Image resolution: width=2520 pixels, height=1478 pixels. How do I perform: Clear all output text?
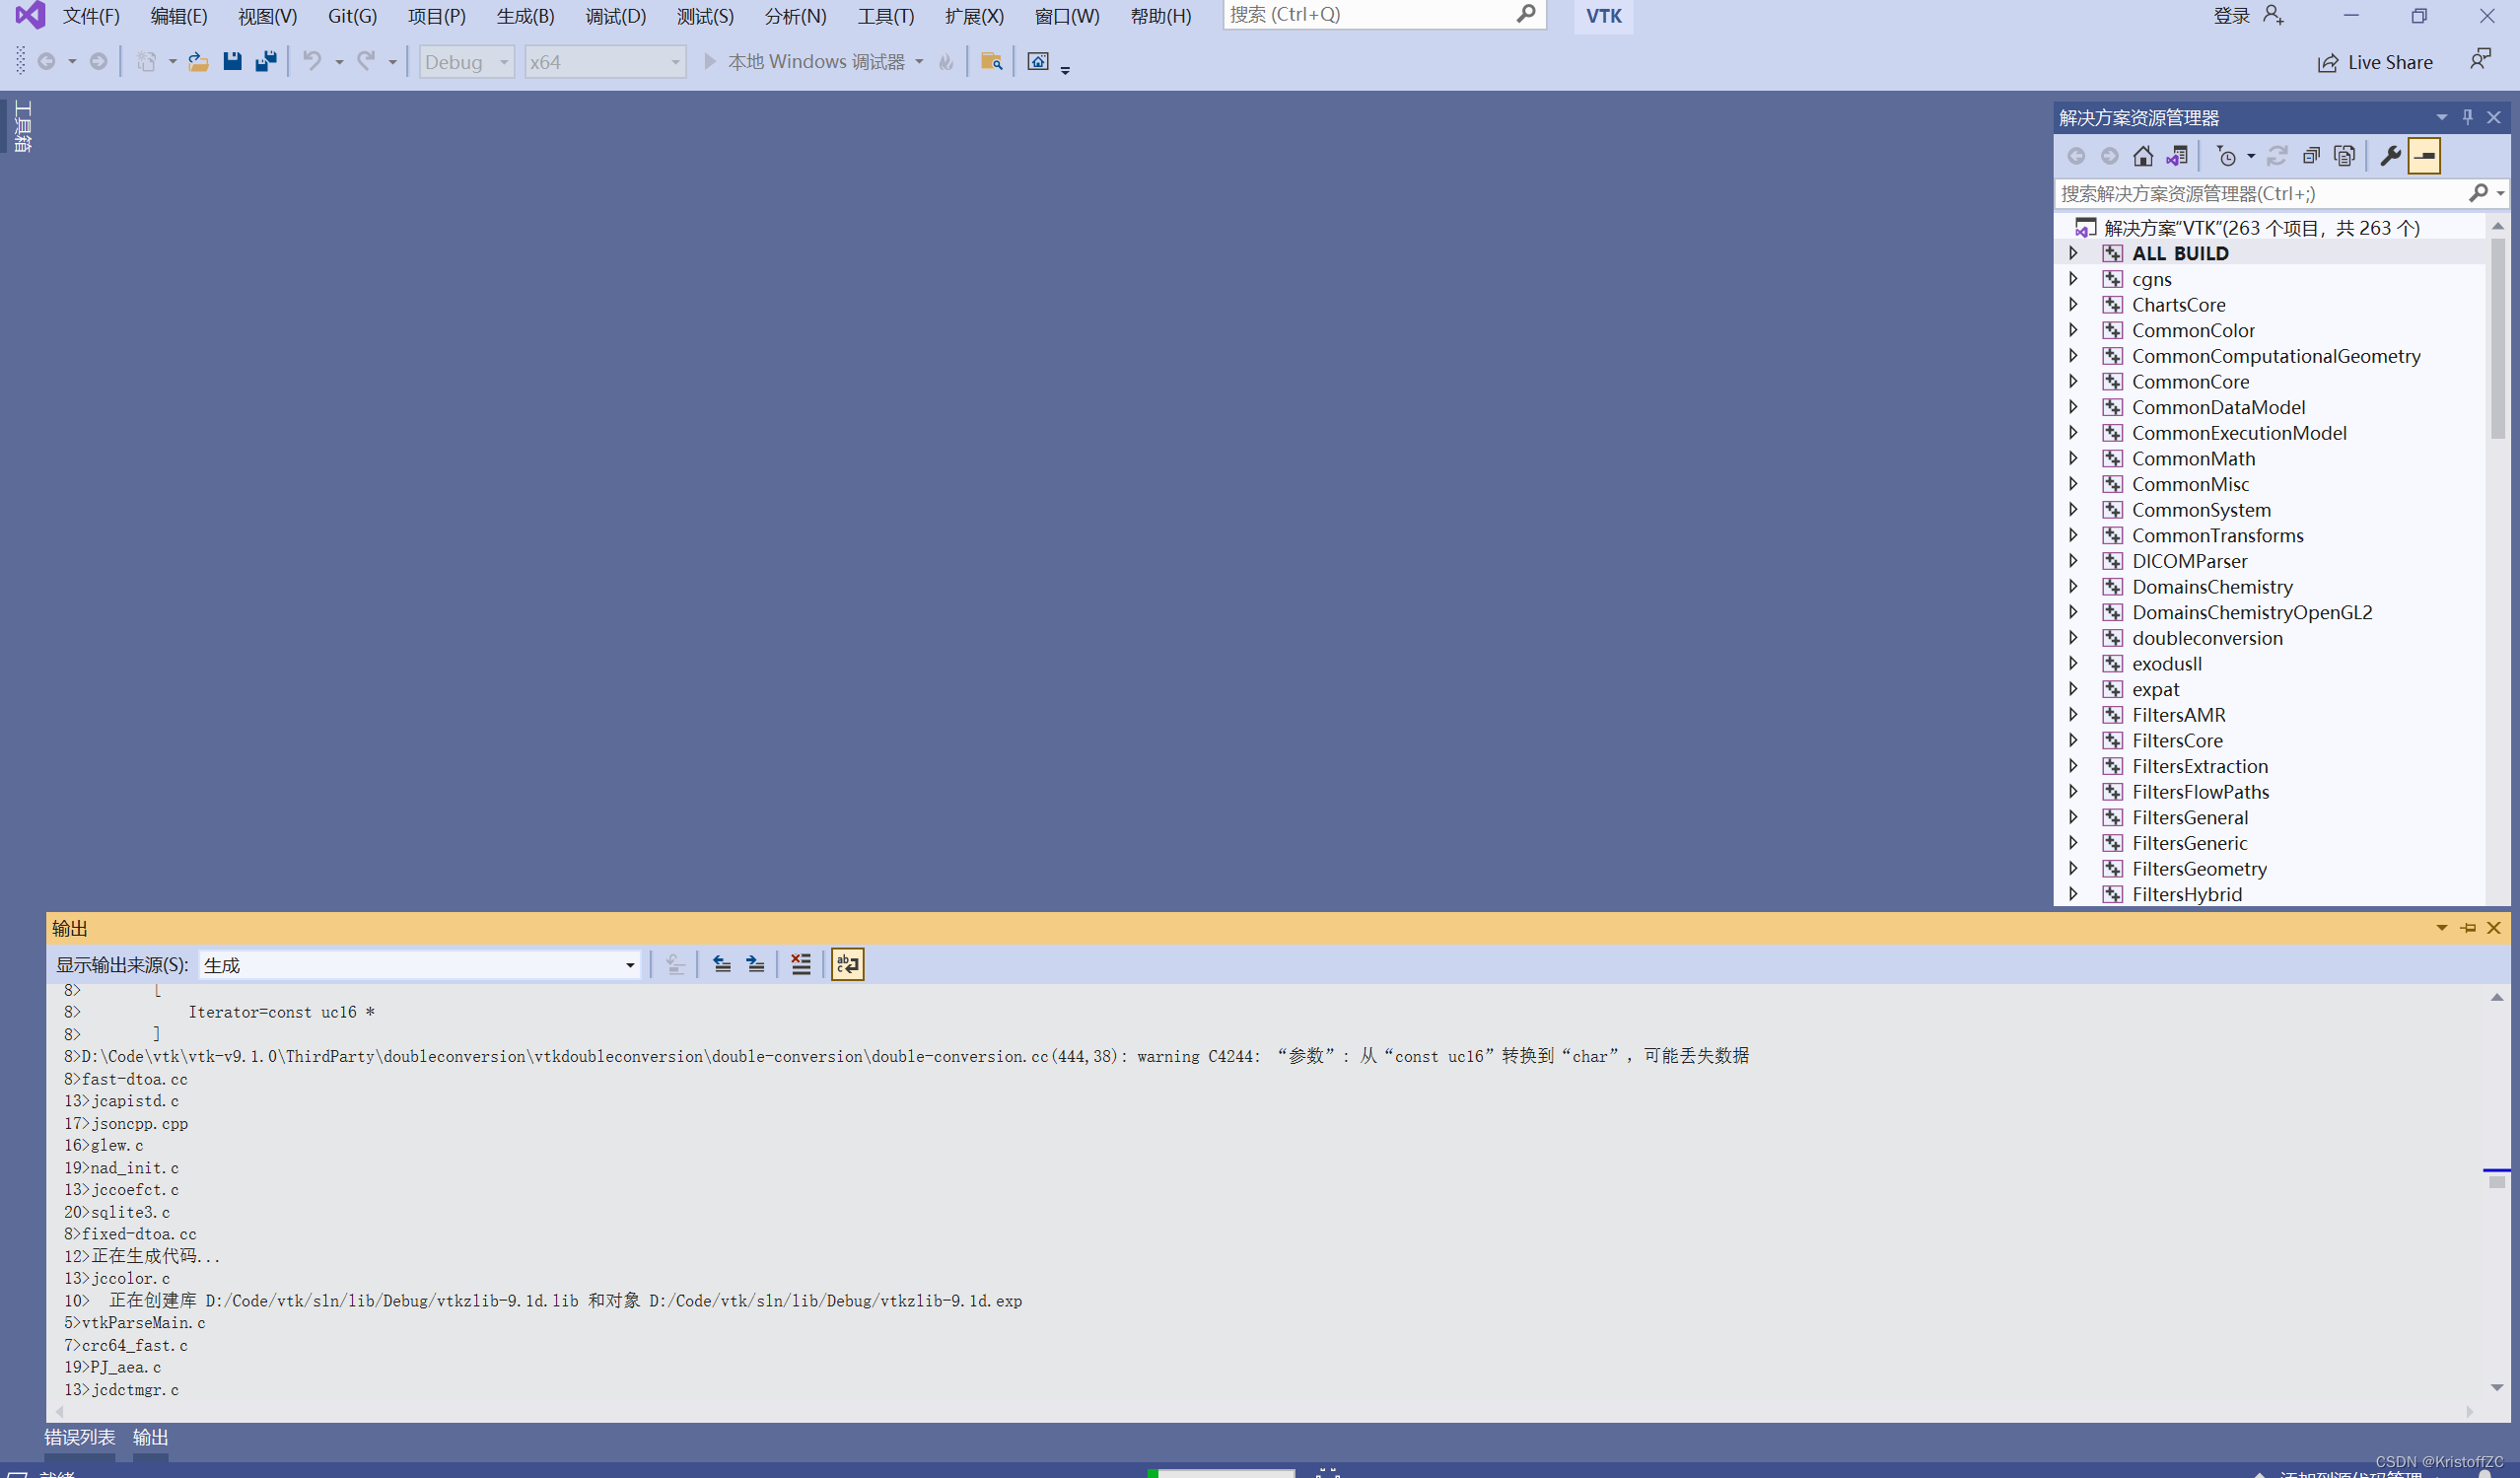[801, 964]
